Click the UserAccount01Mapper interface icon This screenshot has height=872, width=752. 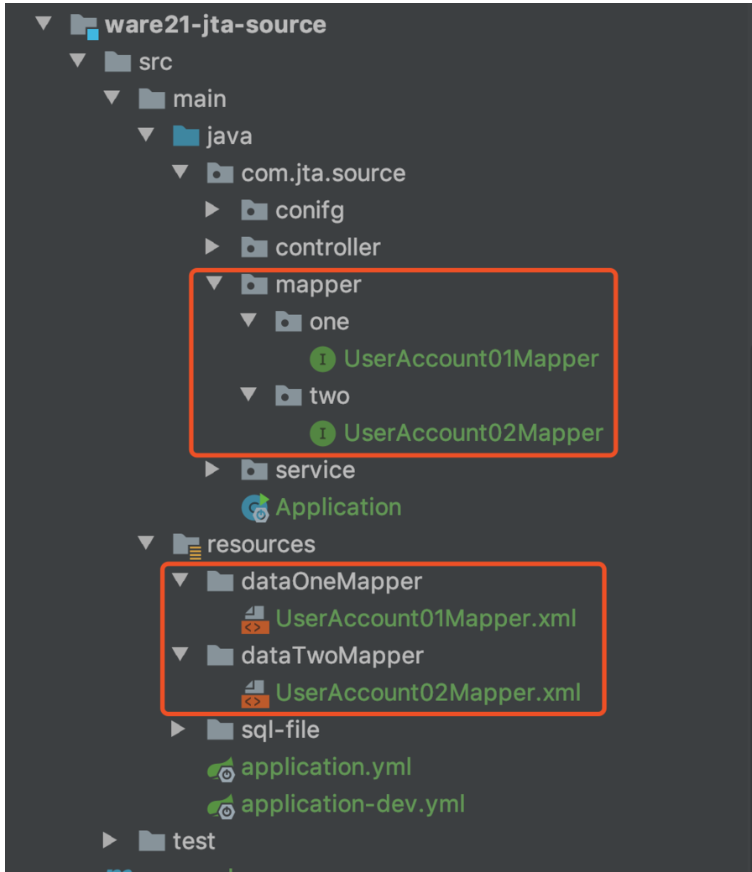(x=321, y=359)
